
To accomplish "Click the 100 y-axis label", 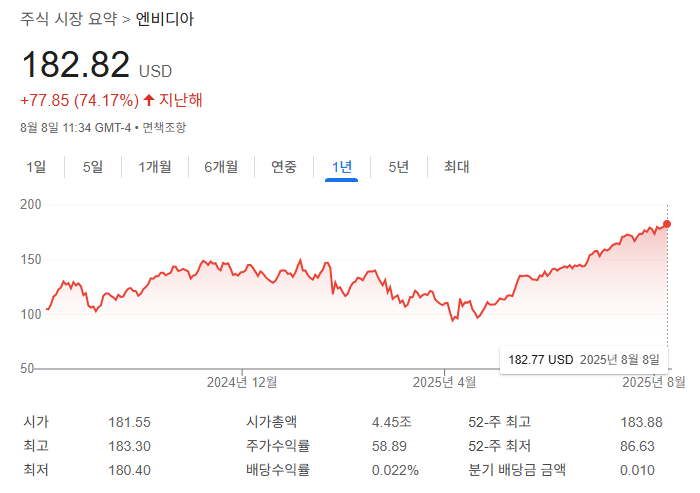I will 31,314.
